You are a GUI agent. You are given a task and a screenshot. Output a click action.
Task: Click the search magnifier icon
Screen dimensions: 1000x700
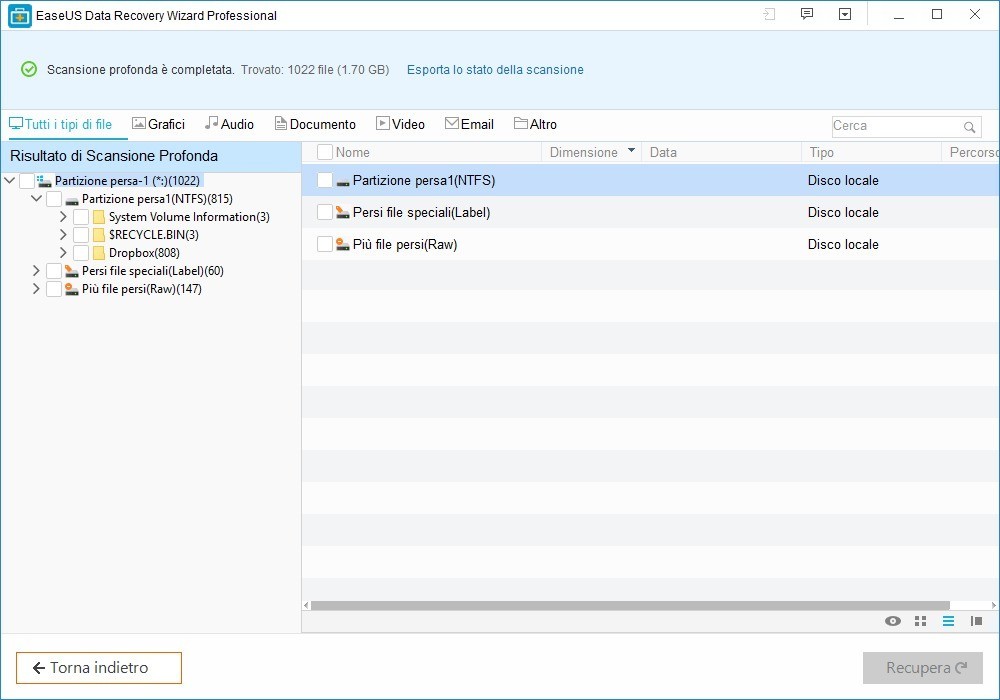(969, 127)
